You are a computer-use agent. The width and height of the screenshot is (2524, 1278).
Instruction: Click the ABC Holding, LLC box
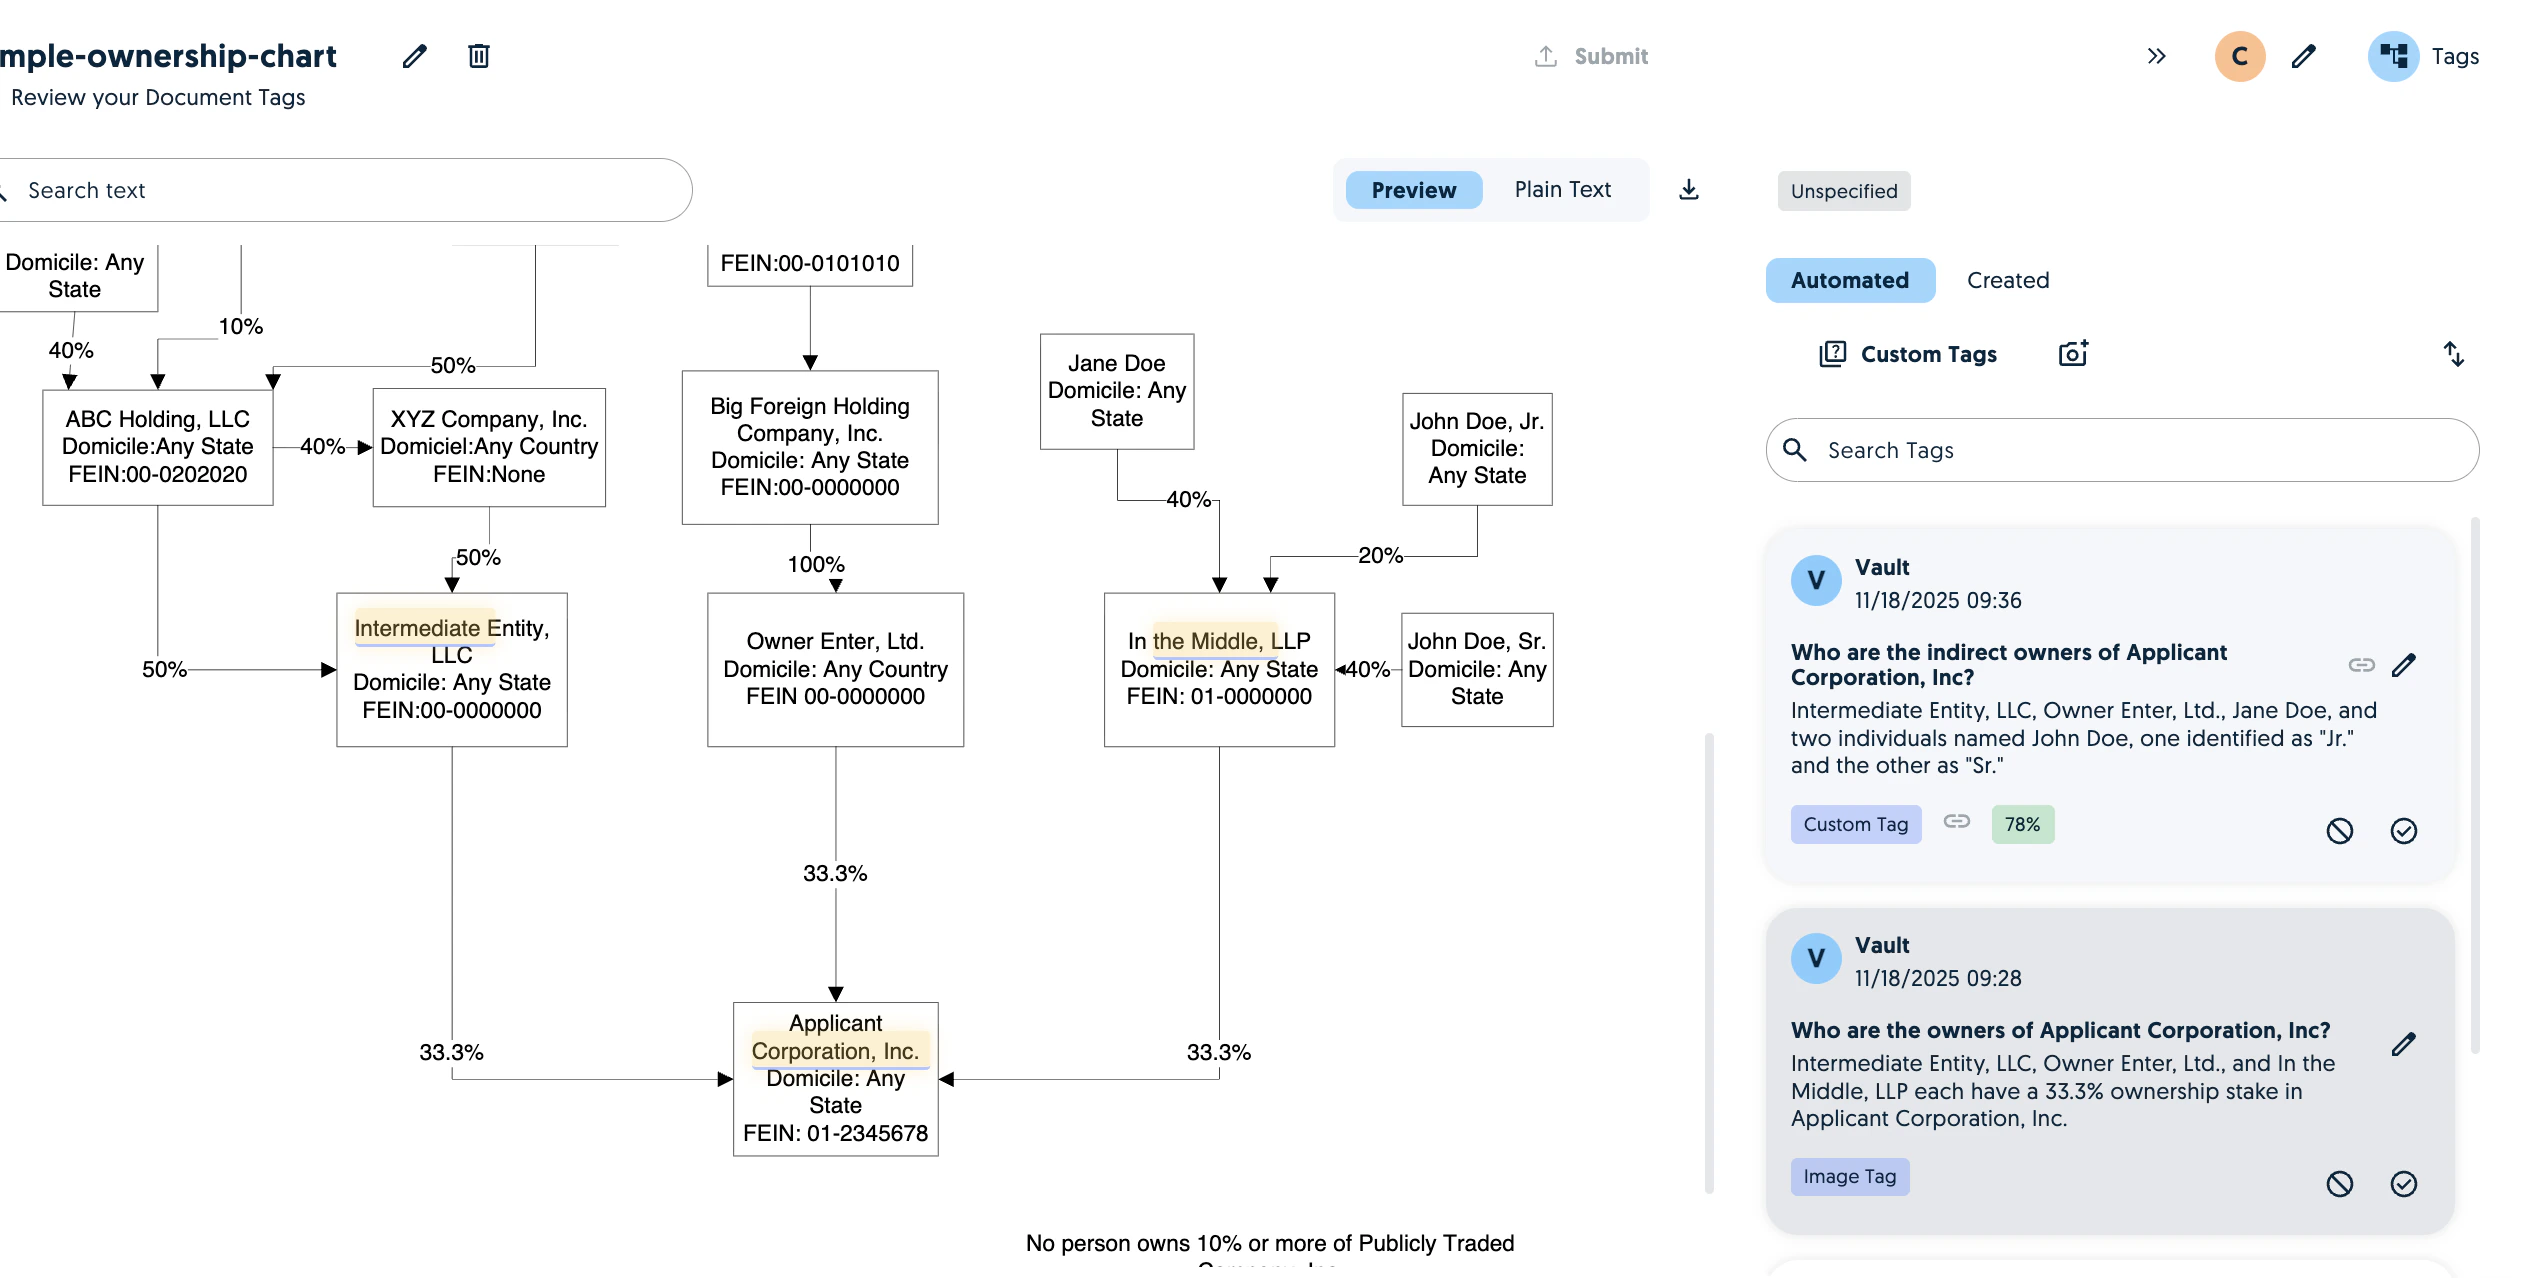(x=158, y=447)
